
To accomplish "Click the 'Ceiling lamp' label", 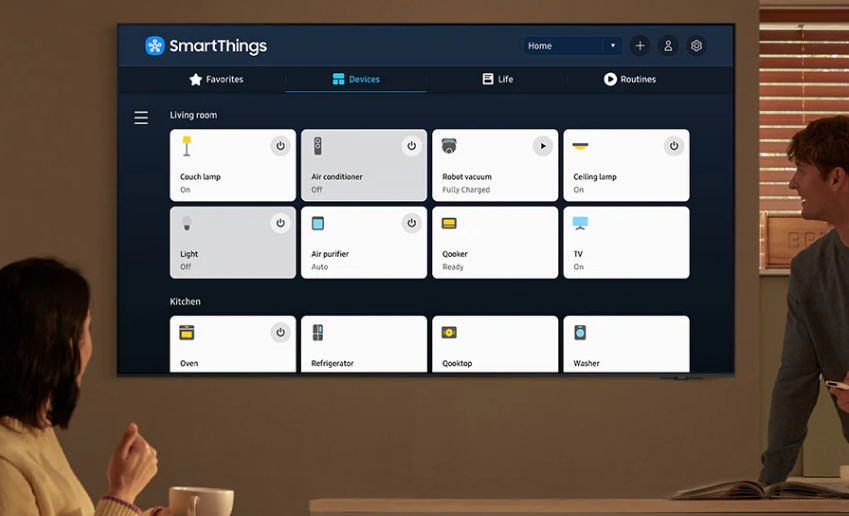I will 595,177.
